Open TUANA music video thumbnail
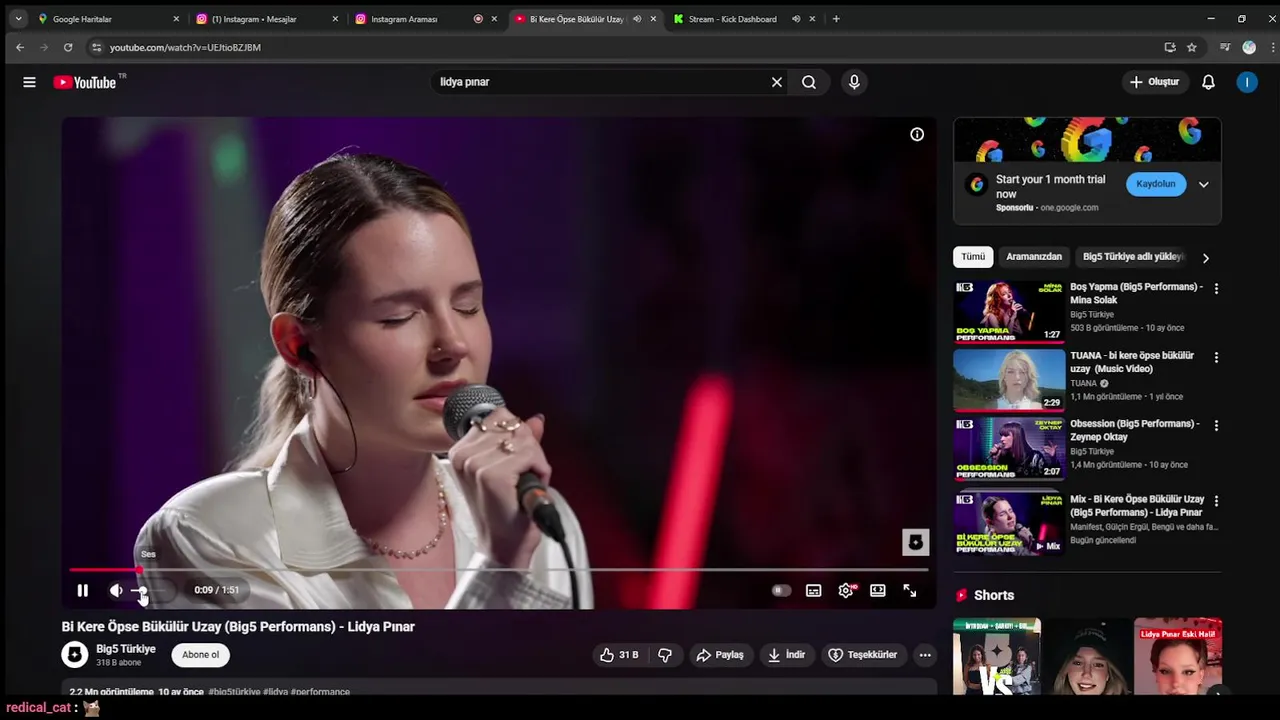This screenshot has height=720, width=1280. tap(1009, 380)
